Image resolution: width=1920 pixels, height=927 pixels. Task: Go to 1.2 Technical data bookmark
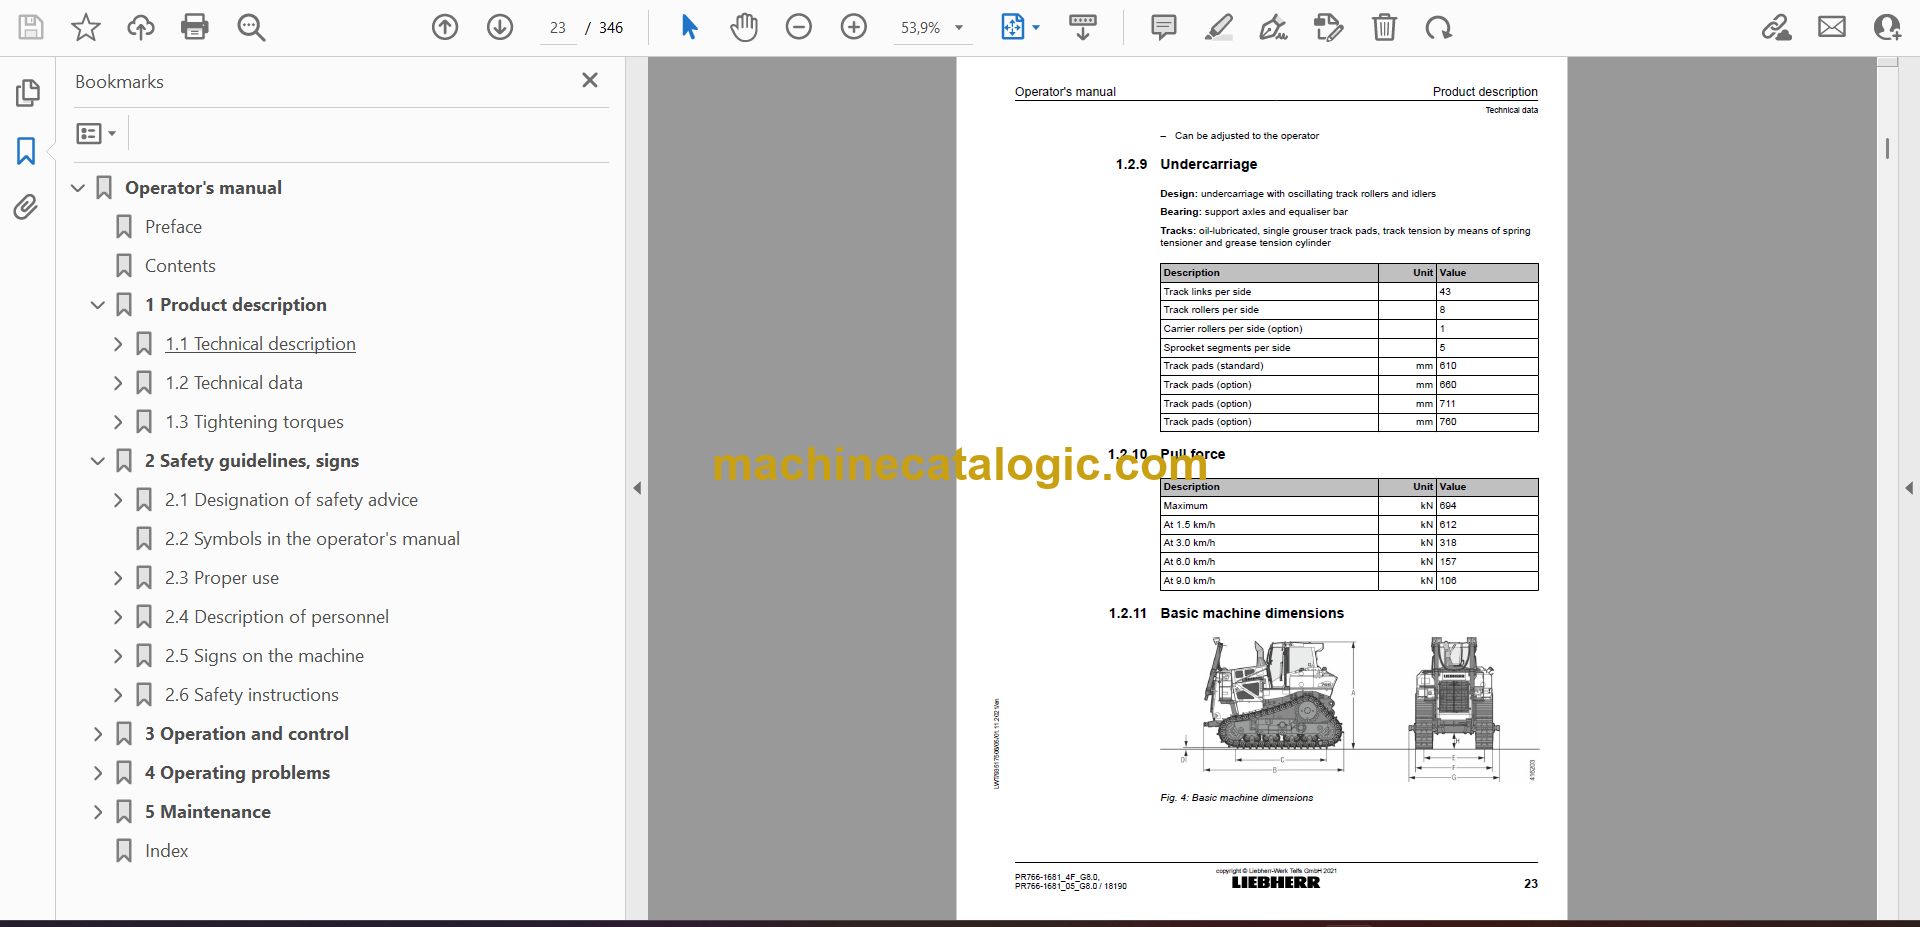[x=234, y=383]
